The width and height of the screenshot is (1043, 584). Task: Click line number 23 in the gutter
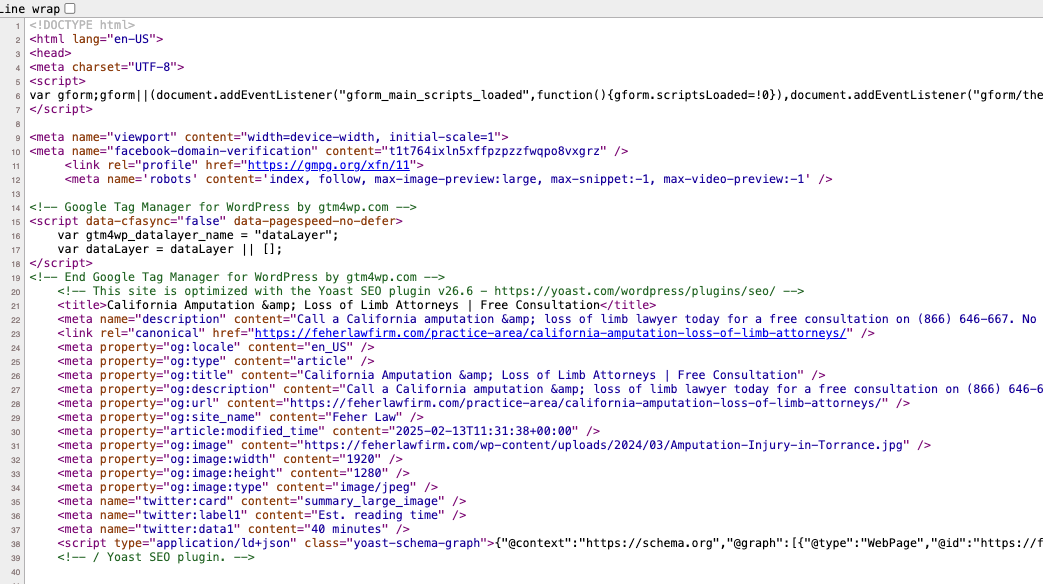tap(17, 333)
